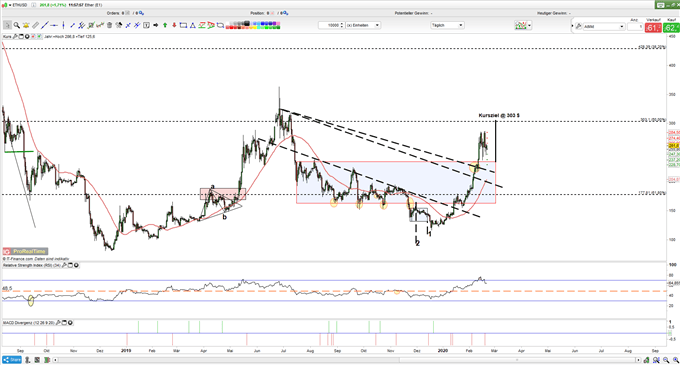Click the Anz amount input field
Image resolution: width=680 pixels, height=365 pixels.
[x=635, y=27]
